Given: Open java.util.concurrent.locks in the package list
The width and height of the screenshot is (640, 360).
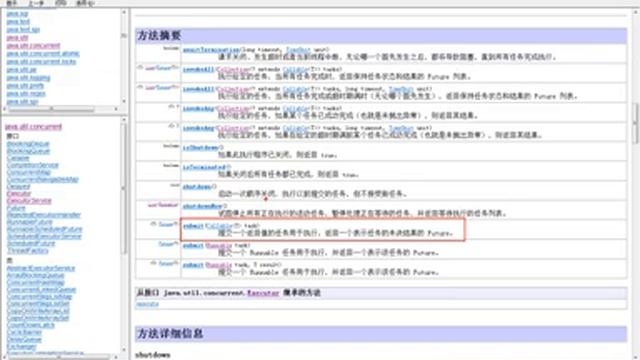Looking at the screenshot, I should click(x=41, y=62).
